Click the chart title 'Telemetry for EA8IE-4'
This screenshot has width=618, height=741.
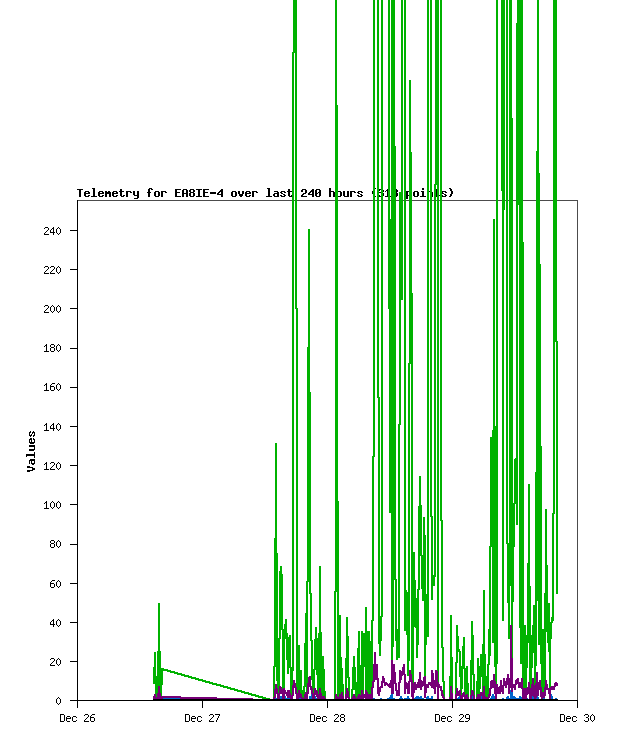coord(150,193)
